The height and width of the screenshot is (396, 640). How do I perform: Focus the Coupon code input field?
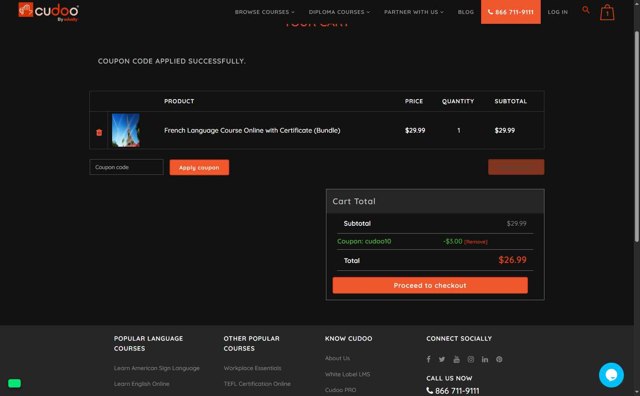[x=127, y=167]
